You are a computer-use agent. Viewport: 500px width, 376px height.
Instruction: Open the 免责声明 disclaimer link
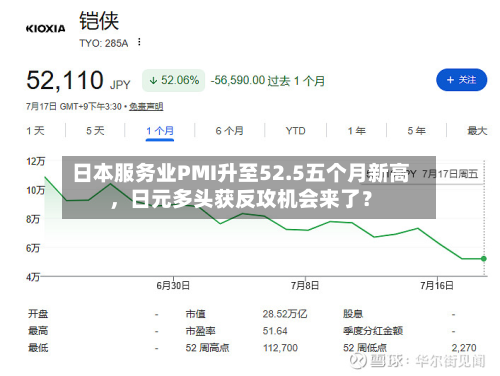(146, 107)
